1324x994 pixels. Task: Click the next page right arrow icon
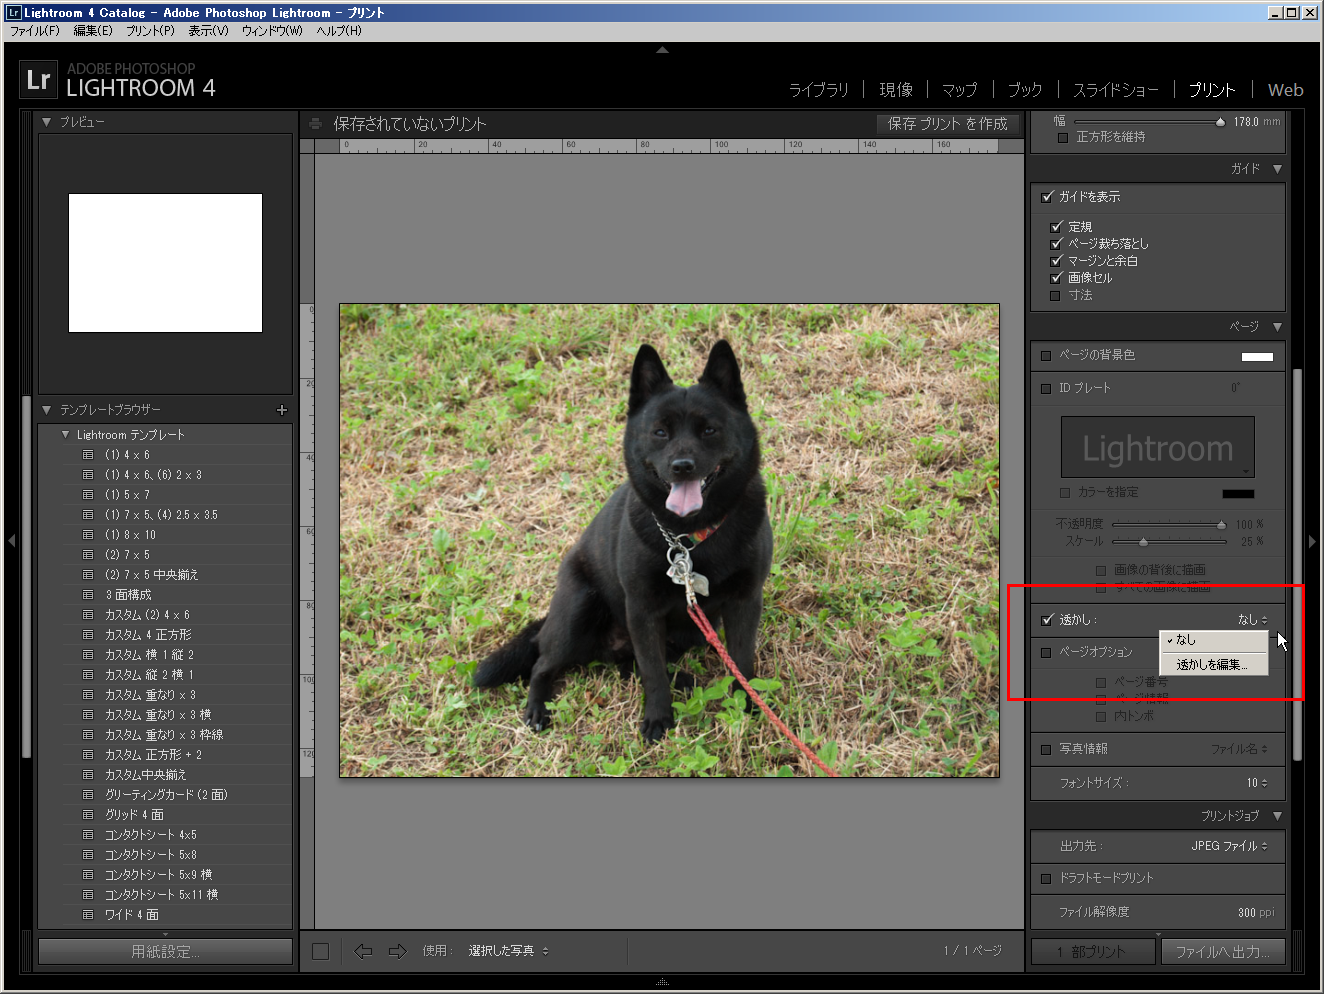397,951
